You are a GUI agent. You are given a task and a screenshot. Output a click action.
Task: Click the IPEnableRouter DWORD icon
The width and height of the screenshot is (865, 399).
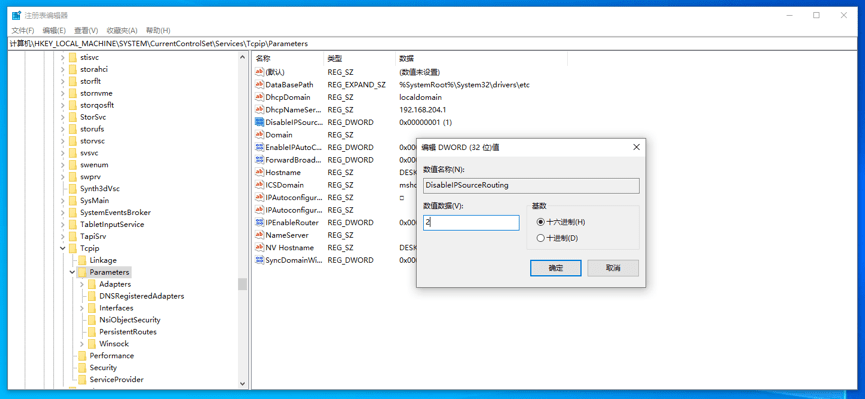pos(260,222)
